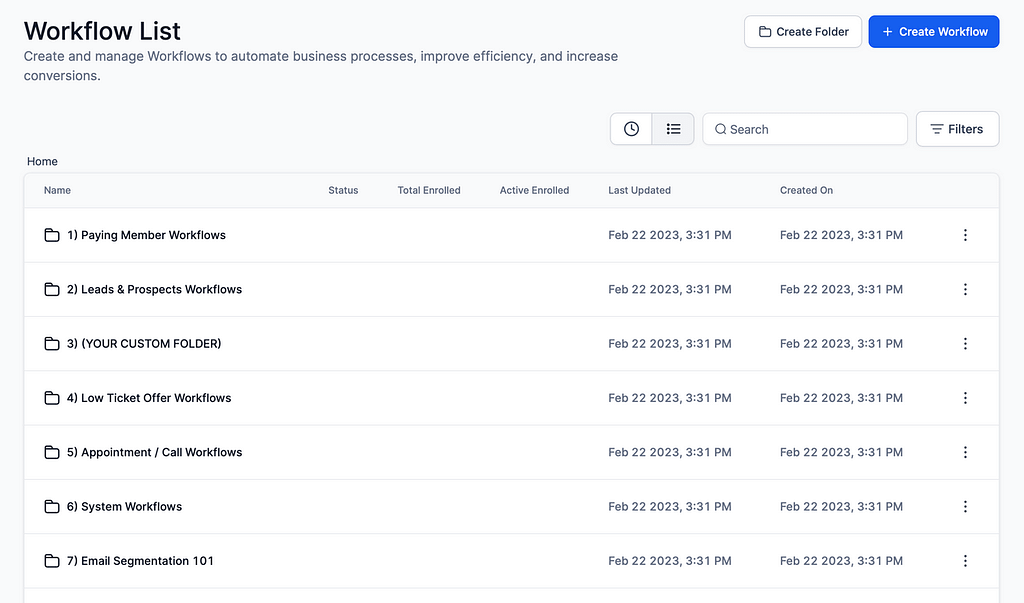The image size is (1024, 603).
Task: Open more options for System Workflows
Action: click(x=965, y=506)
